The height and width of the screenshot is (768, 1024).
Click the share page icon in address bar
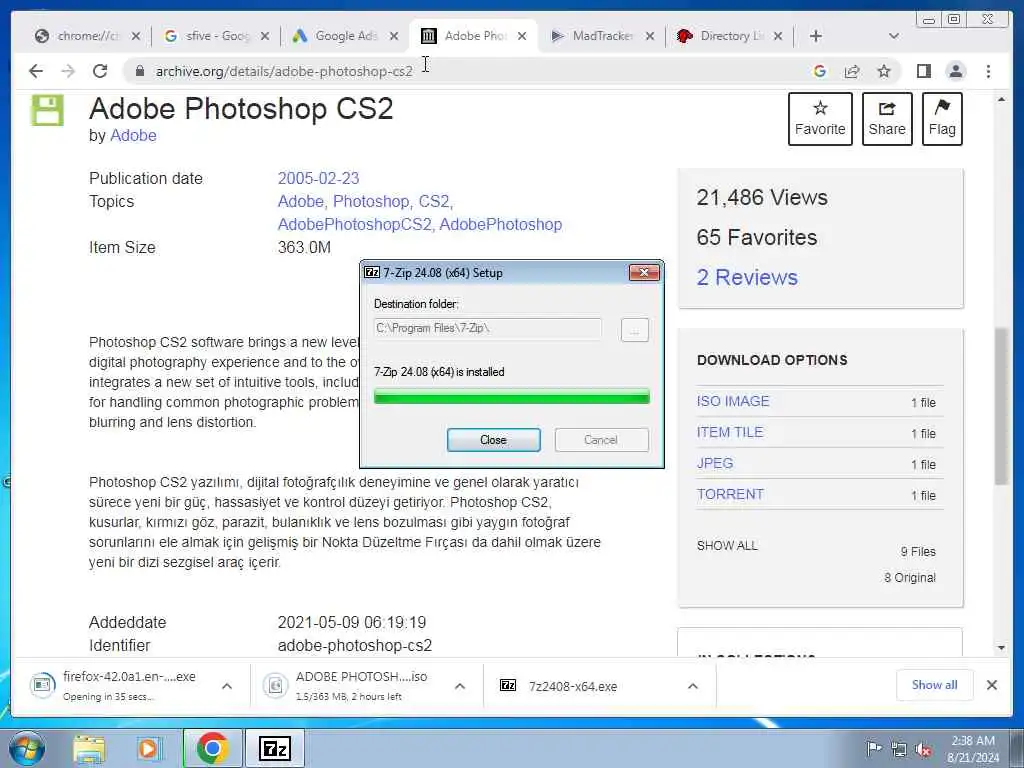pyautogui.click(x=852, y=71)
